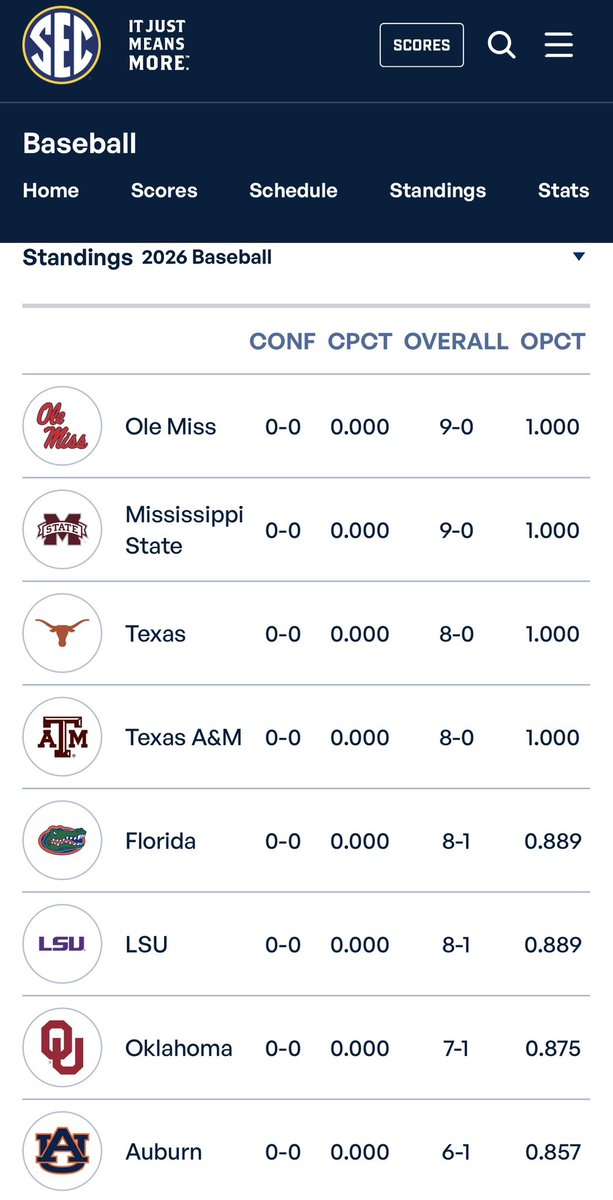The image size is (613, 1200).
Task: Click the Auburn AU logo
Action: [x=62, y=1152]
